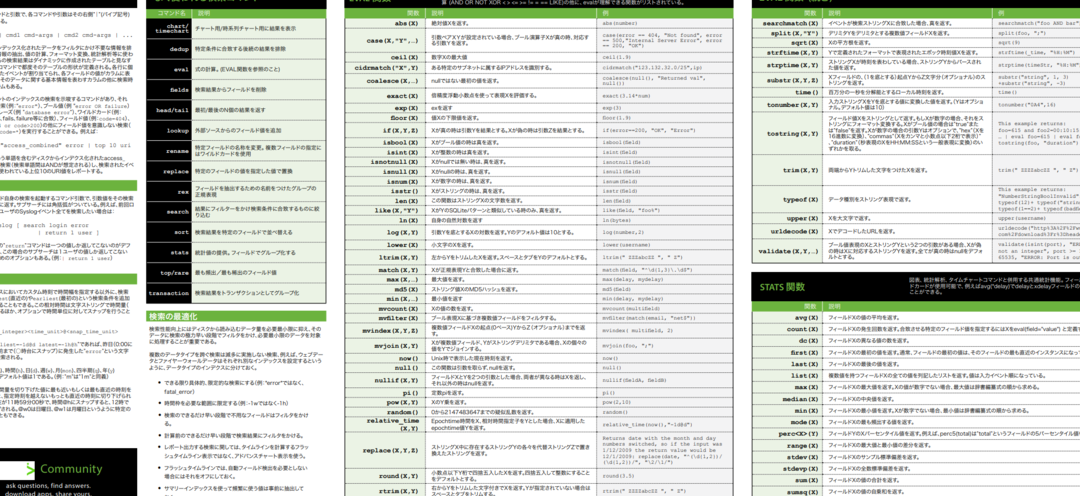Select the 'eval' command cell
The image size is (1080, 496).
[169, 70]
